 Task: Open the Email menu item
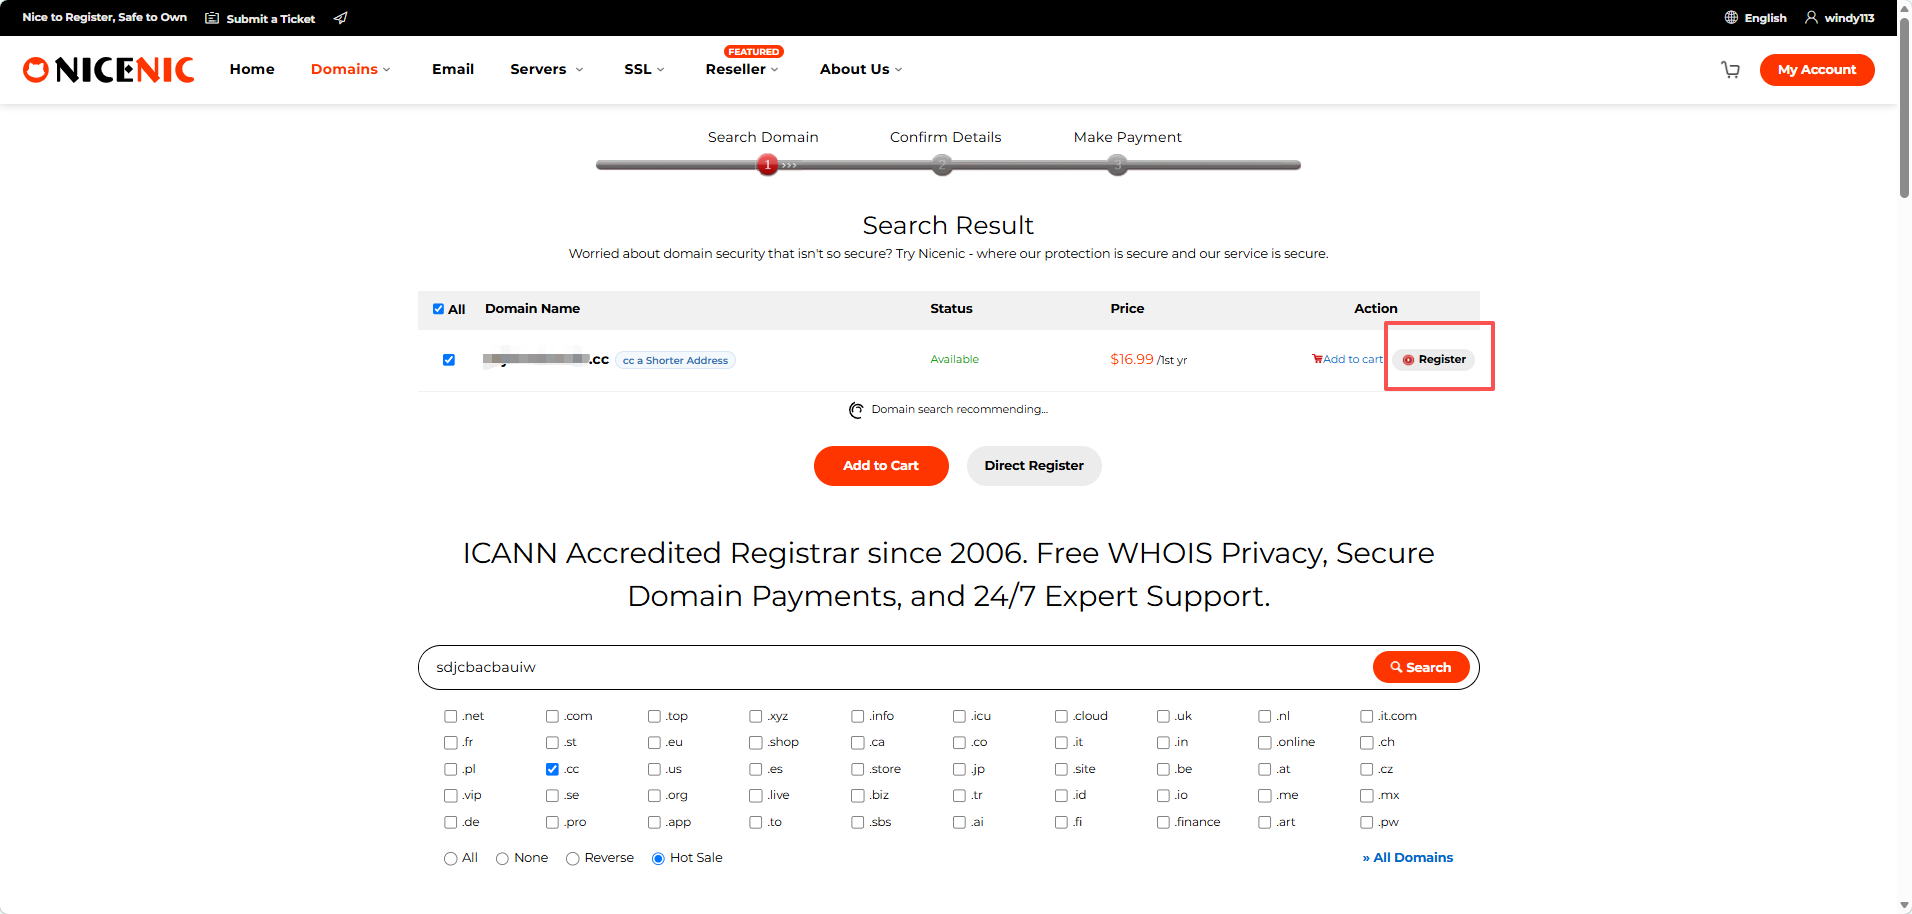(x=453, y=69)
